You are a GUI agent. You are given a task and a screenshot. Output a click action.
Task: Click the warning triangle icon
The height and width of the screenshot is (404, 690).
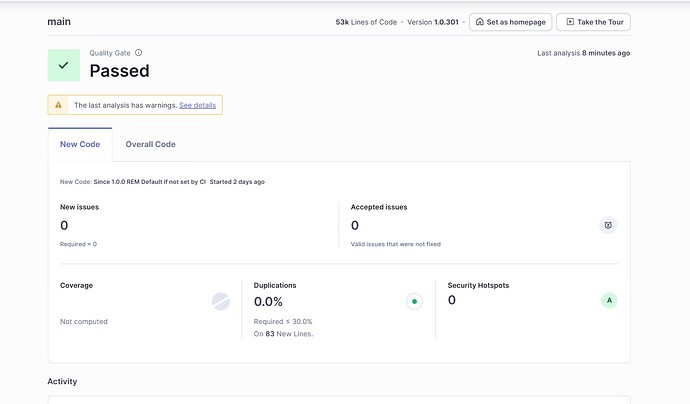click(x=59, y=105)
